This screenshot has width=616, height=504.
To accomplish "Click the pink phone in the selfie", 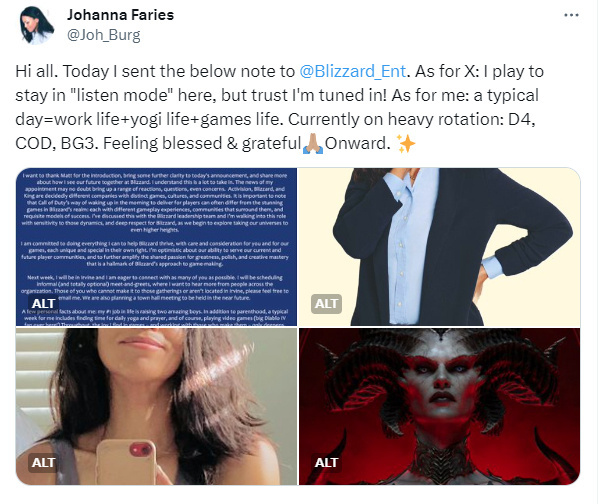I will (x=126, y=462).
